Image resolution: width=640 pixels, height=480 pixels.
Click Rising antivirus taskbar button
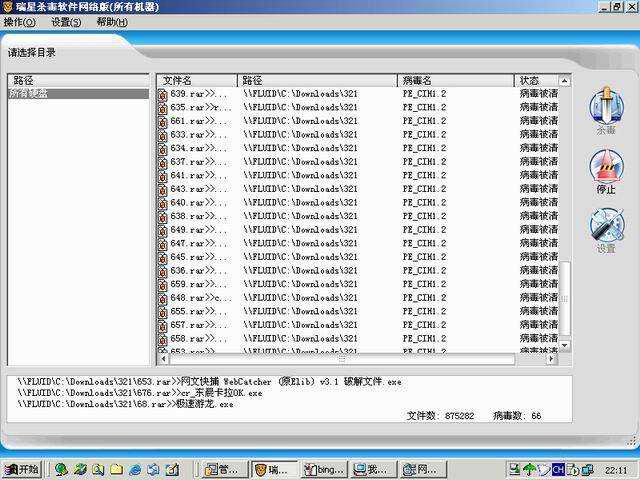[273, 469]
